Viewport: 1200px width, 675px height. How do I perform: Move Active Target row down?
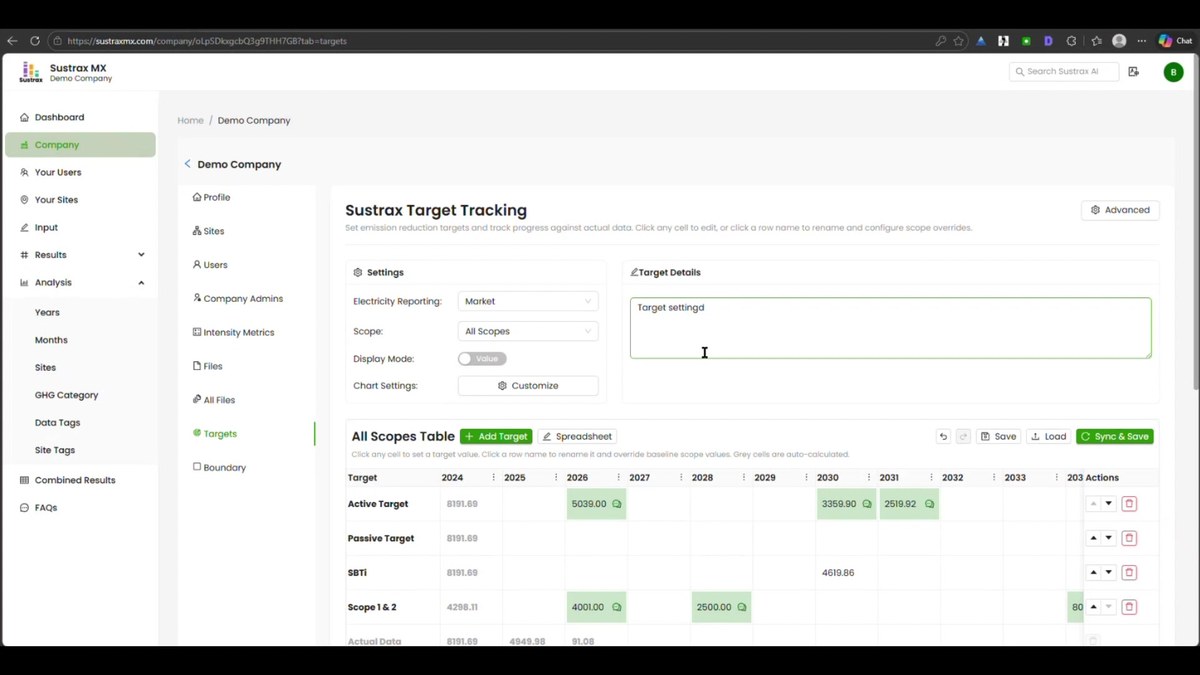pyautogui.click(x=1109, y=504)
